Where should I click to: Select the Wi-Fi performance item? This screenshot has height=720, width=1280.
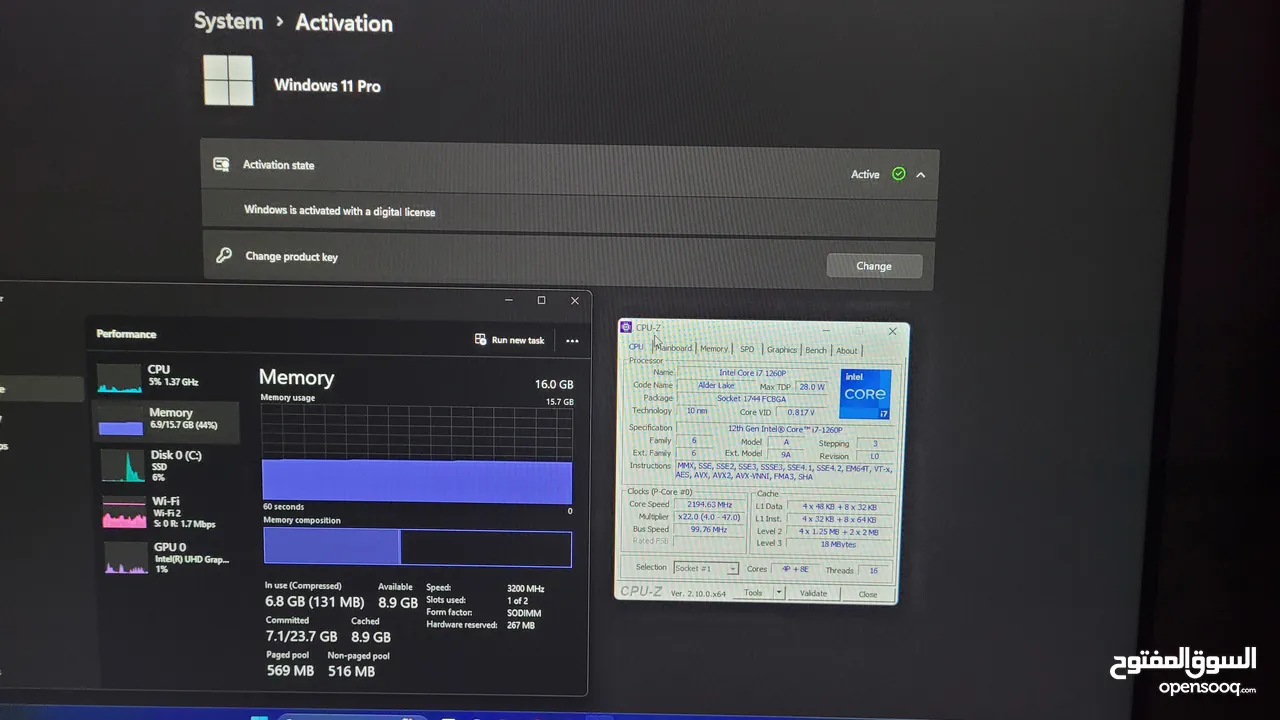[165, 511]
